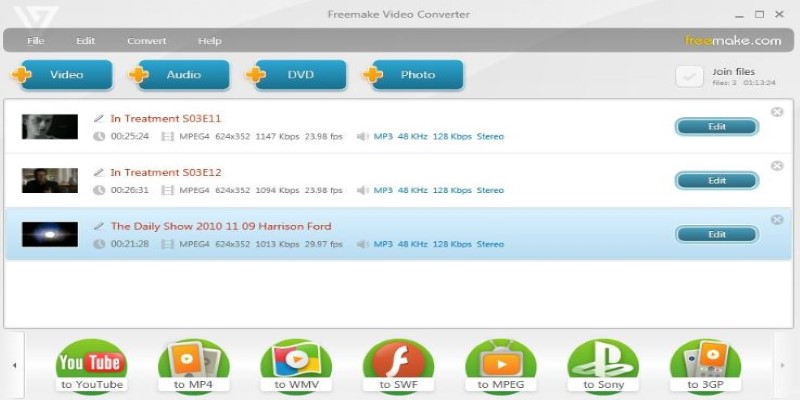Click the film icon for S03E12 video info

click(x=167, y=190)
